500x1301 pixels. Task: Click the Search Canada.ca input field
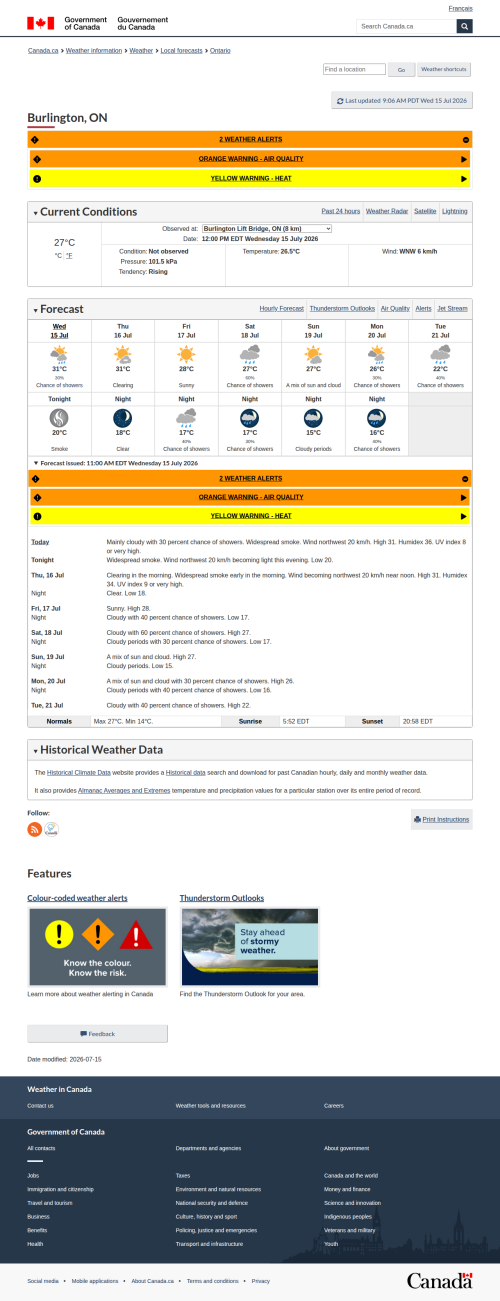[407, 26]
